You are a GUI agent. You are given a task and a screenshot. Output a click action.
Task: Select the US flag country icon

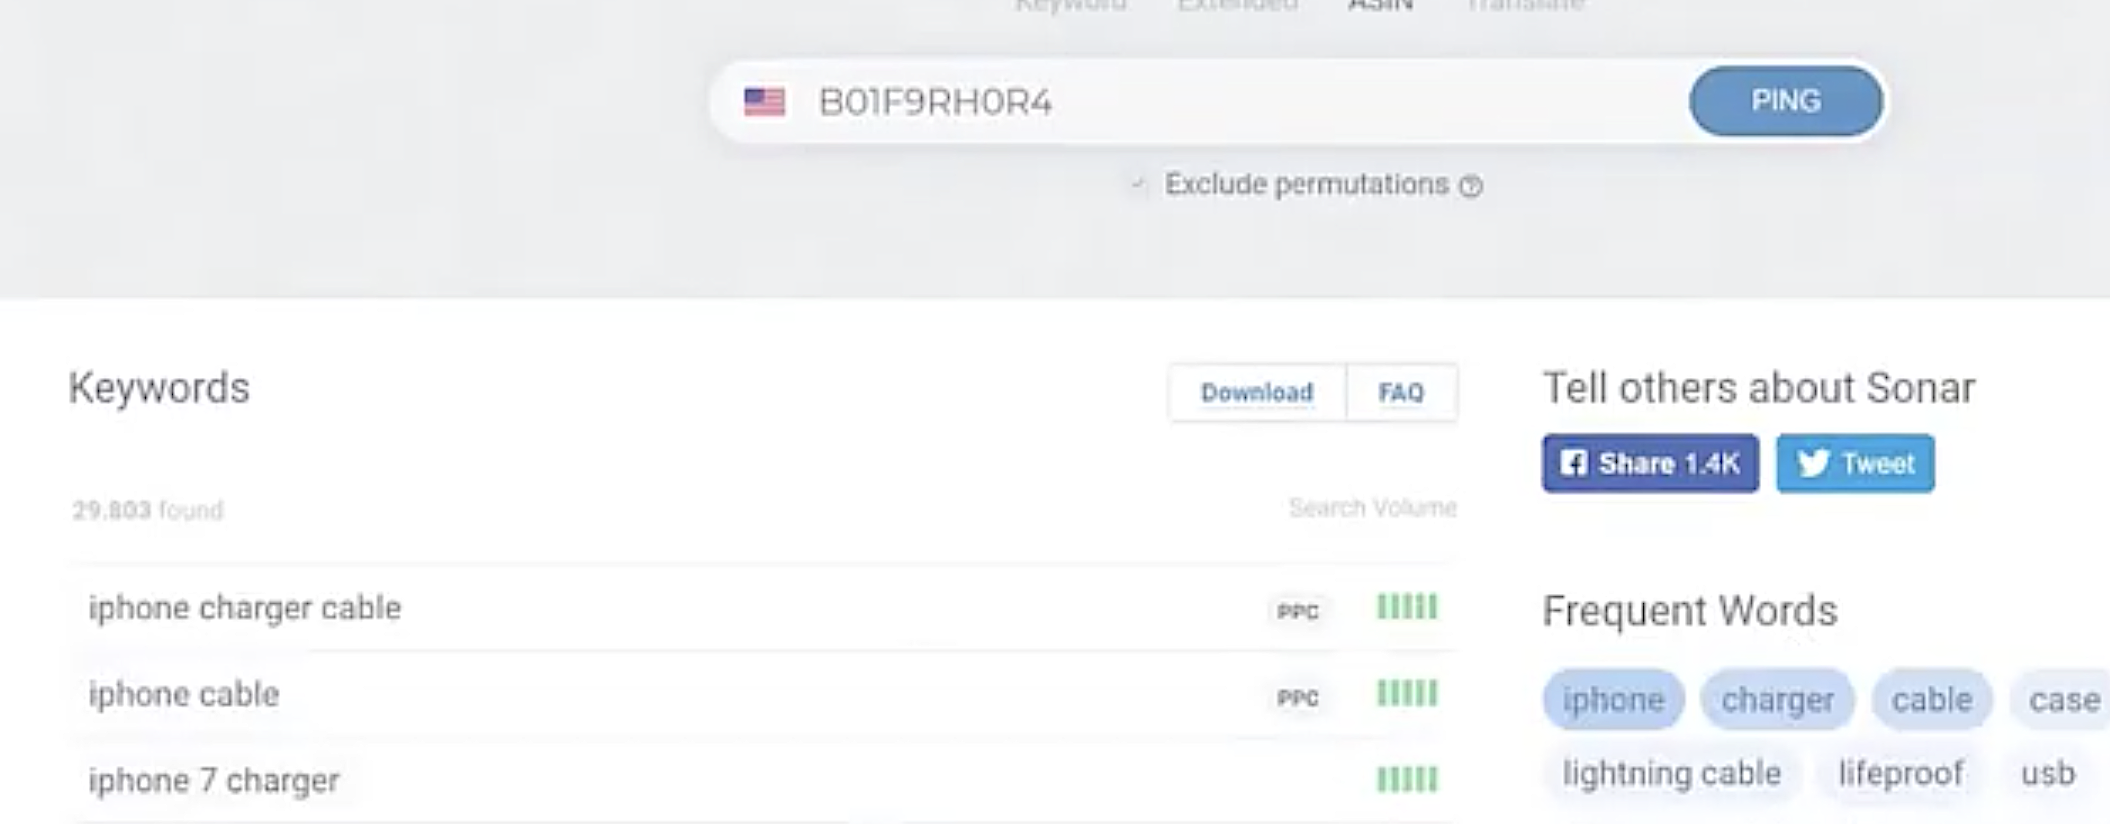point(765,102)
